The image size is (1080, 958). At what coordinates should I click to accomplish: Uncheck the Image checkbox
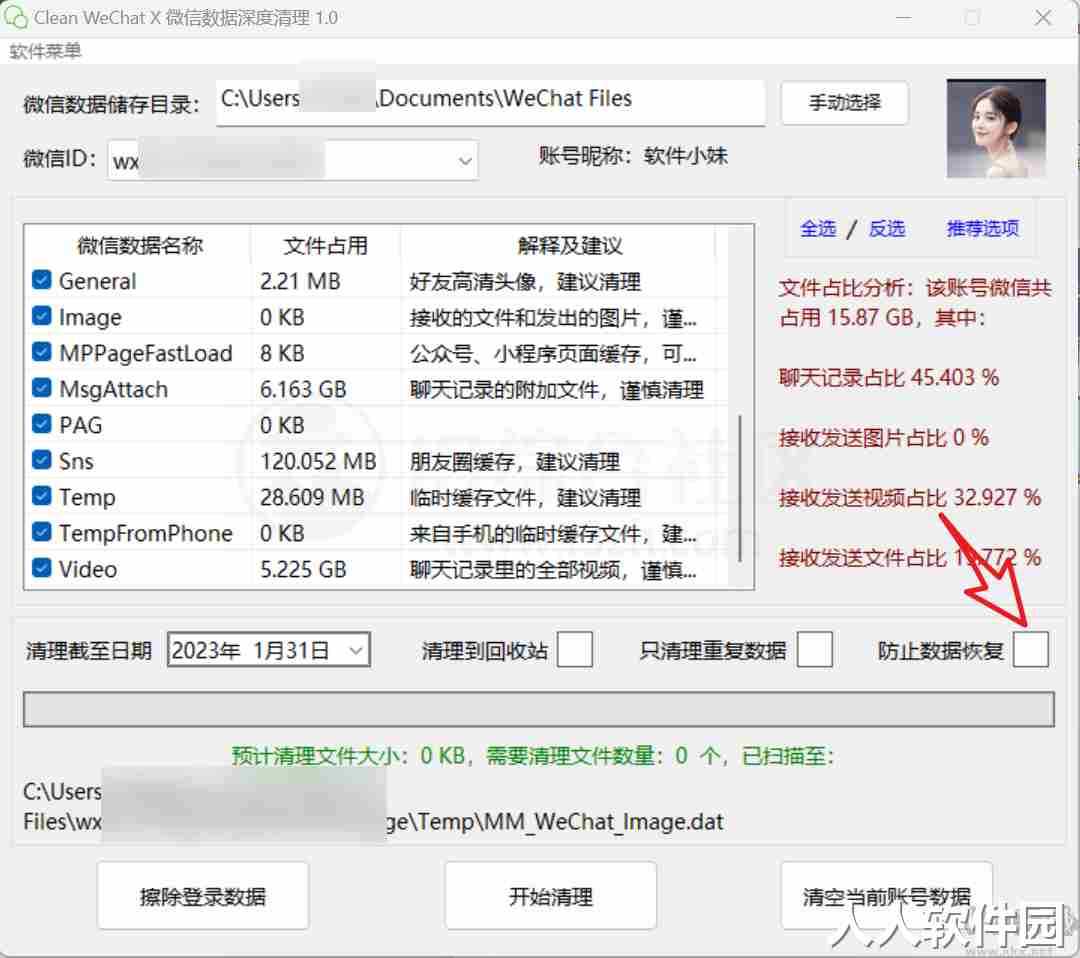(x=42, y=315)
